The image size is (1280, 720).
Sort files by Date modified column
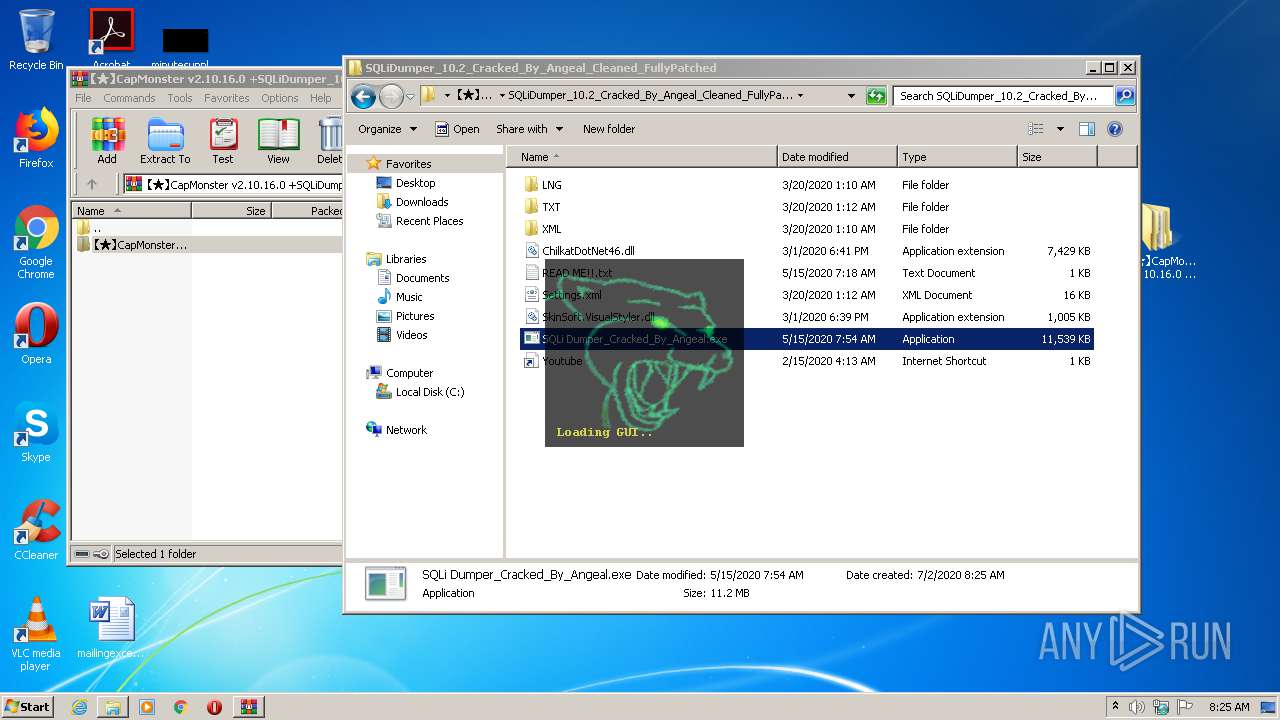pos(837,157)
